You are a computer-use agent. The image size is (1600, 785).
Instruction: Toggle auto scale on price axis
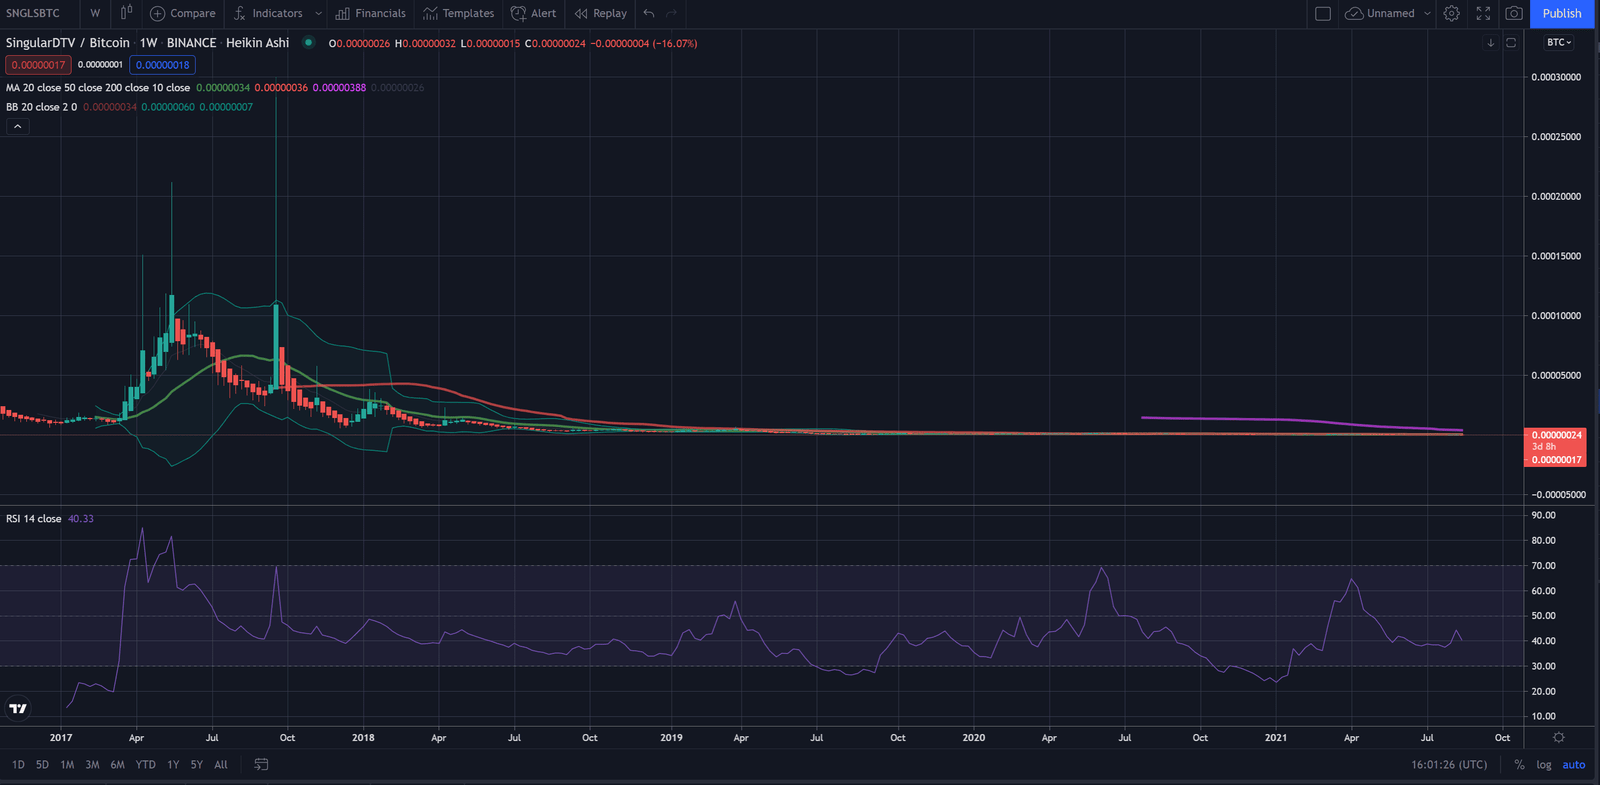pyautogui.click(x=1574, y=764)
